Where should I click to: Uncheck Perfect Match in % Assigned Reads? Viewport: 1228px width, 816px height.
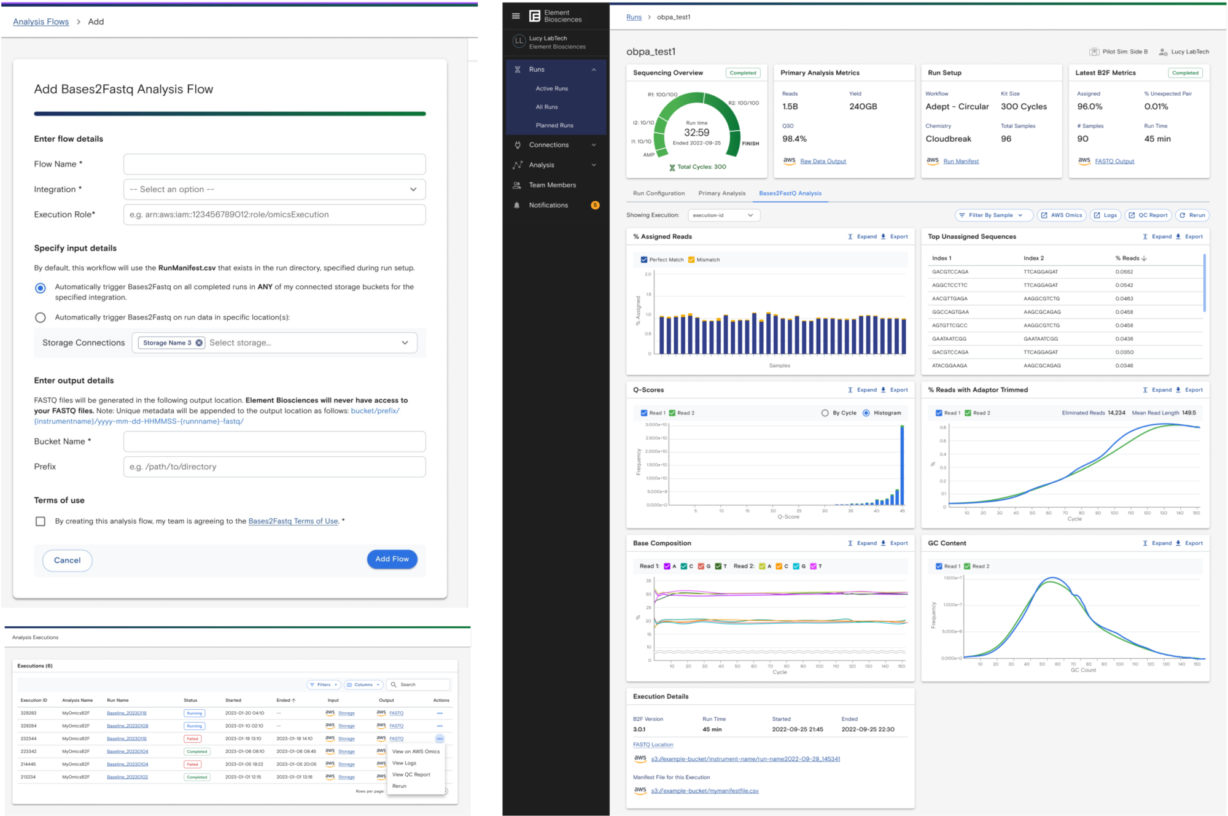click(x=644, y=260)
